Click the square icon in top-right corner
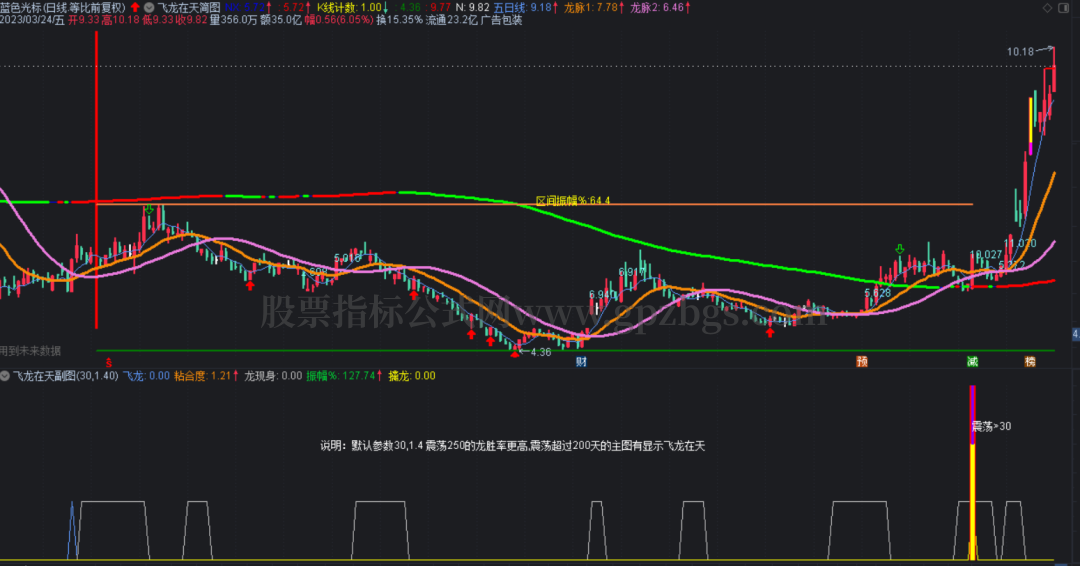1080x566 pixels. coord(1063,8)
